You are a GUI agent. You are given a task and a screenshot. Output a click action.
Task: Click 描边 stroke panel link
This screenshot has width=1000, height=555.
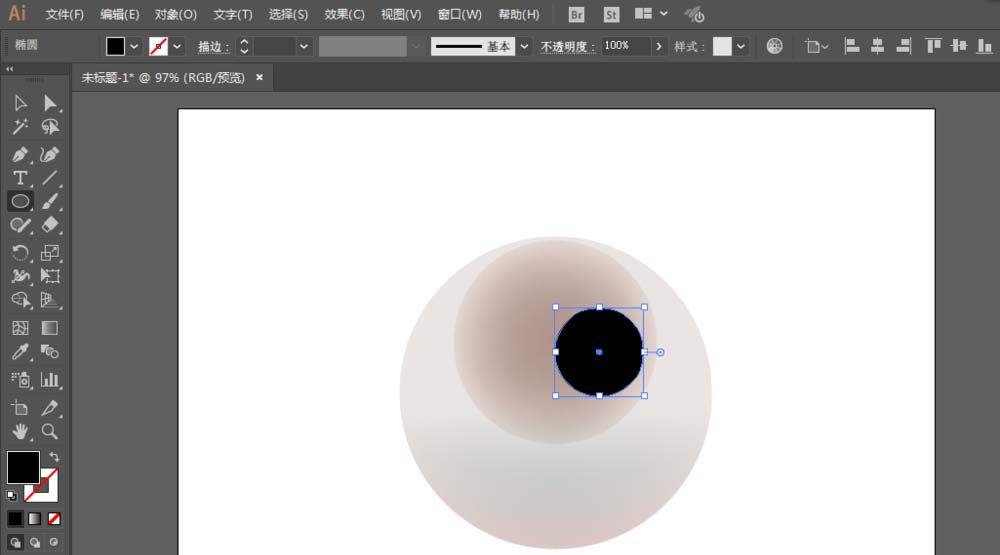tap(213, 47)
